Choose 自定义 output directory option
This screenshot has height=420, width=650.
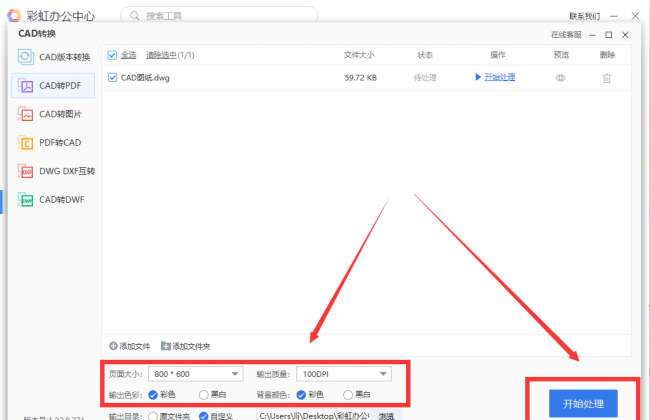click(x=204, y=416)
